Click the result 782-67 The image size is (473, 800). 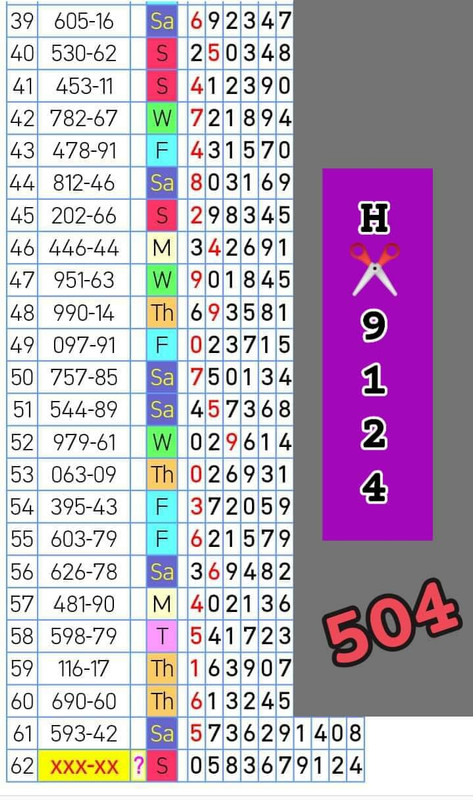[84, 118]
